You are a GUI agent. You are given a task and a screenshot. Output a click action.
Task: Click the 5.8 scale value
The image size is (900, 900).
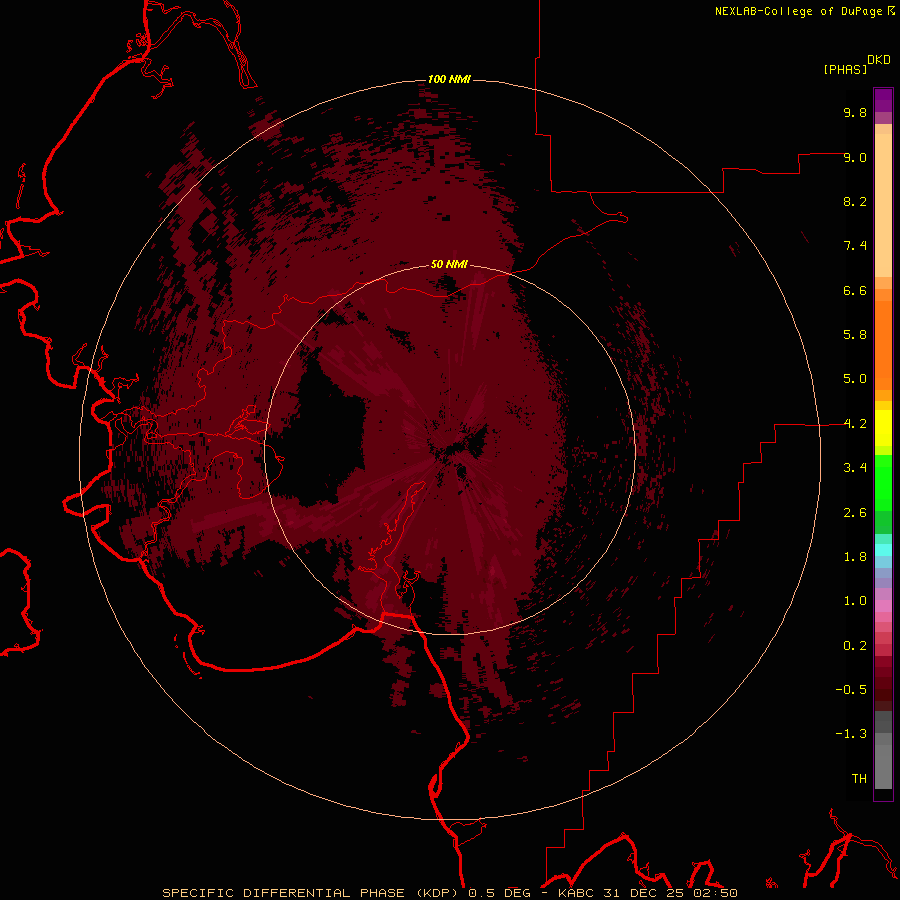click(855, 335)
